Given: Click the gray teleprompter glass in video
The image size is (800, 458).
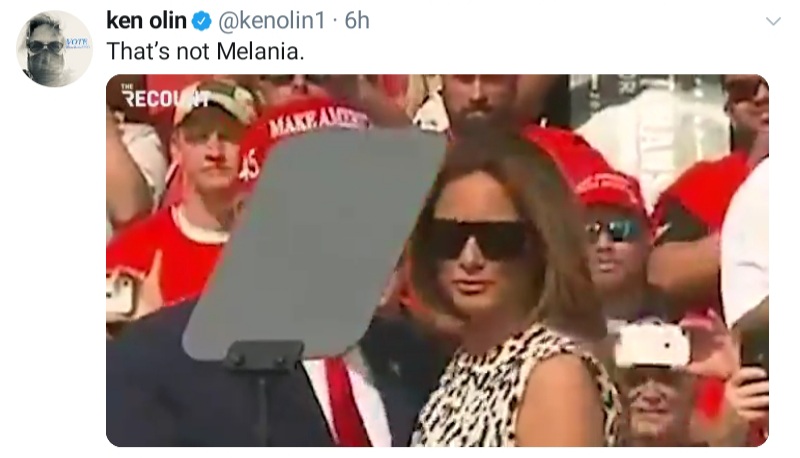Looking at the screenshot, I should (314, 242).
